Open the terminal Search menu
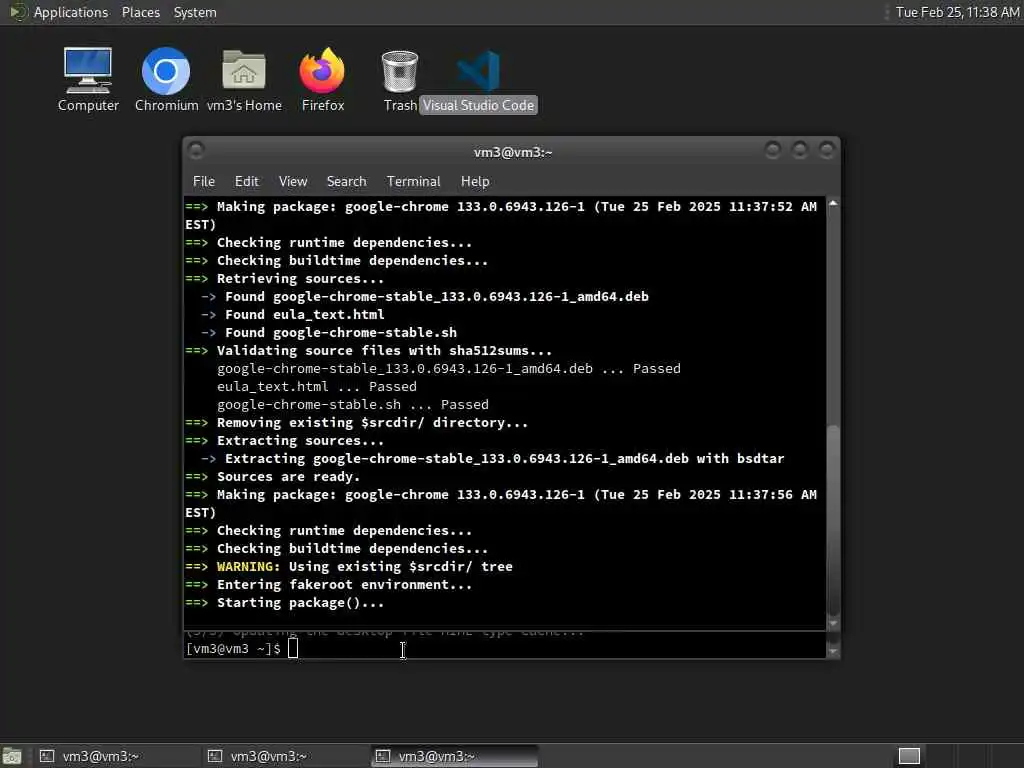 [x=346, y=182]
